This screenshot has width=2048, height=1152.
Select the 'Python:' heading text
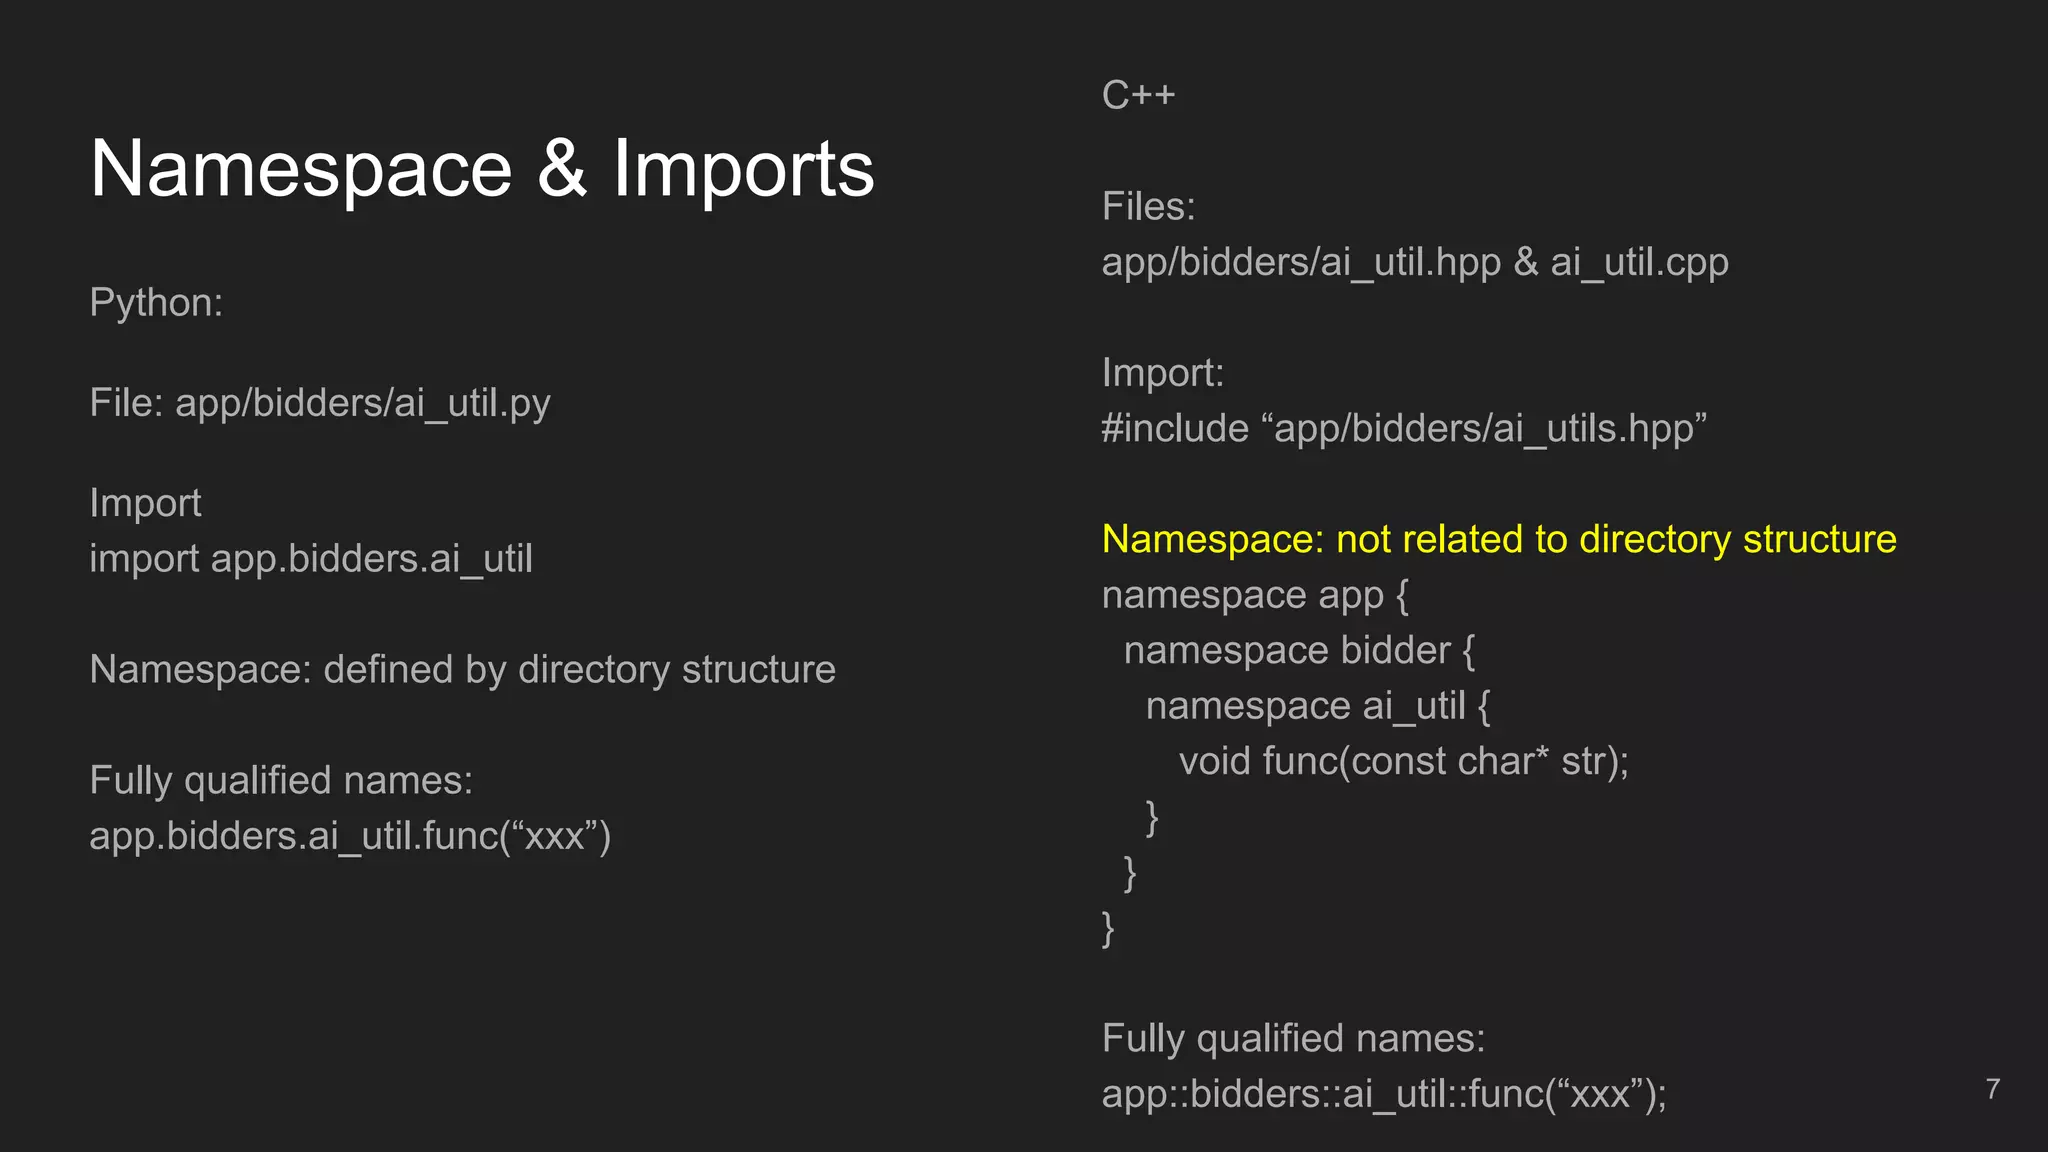click(156, 303)
